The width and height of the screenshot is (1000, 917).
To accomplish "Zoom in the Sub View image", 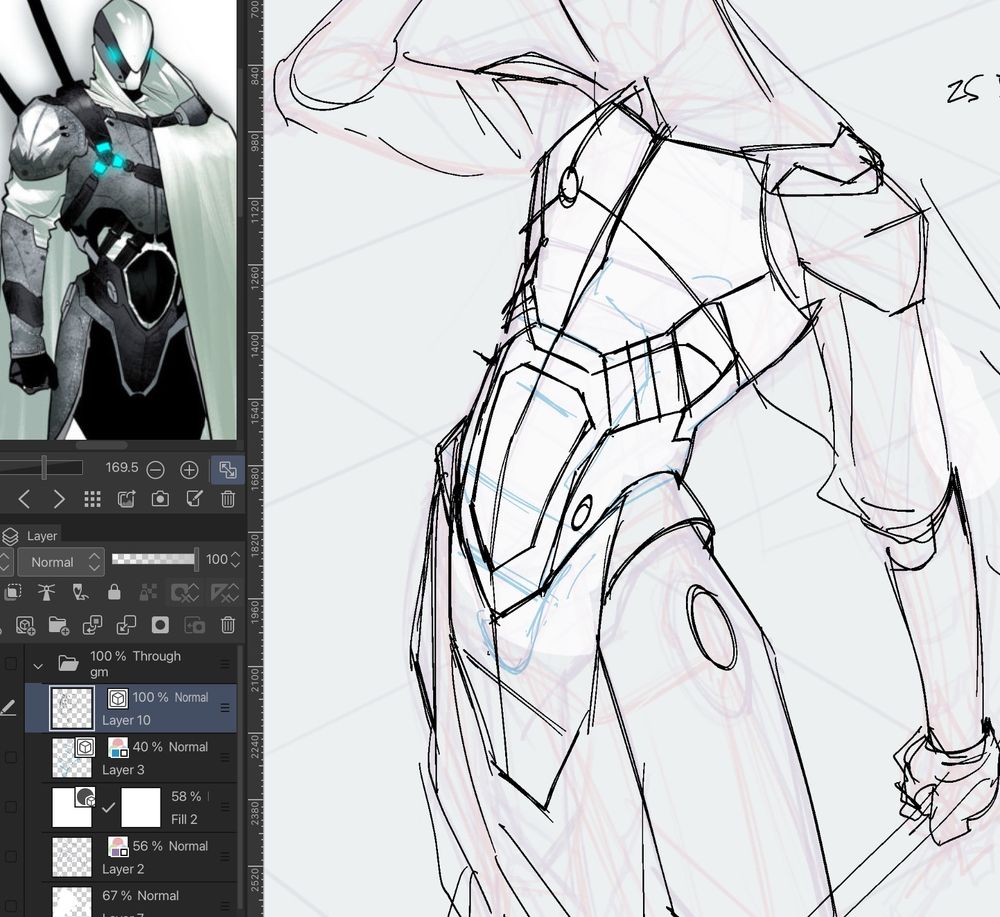I will point(189,470).
